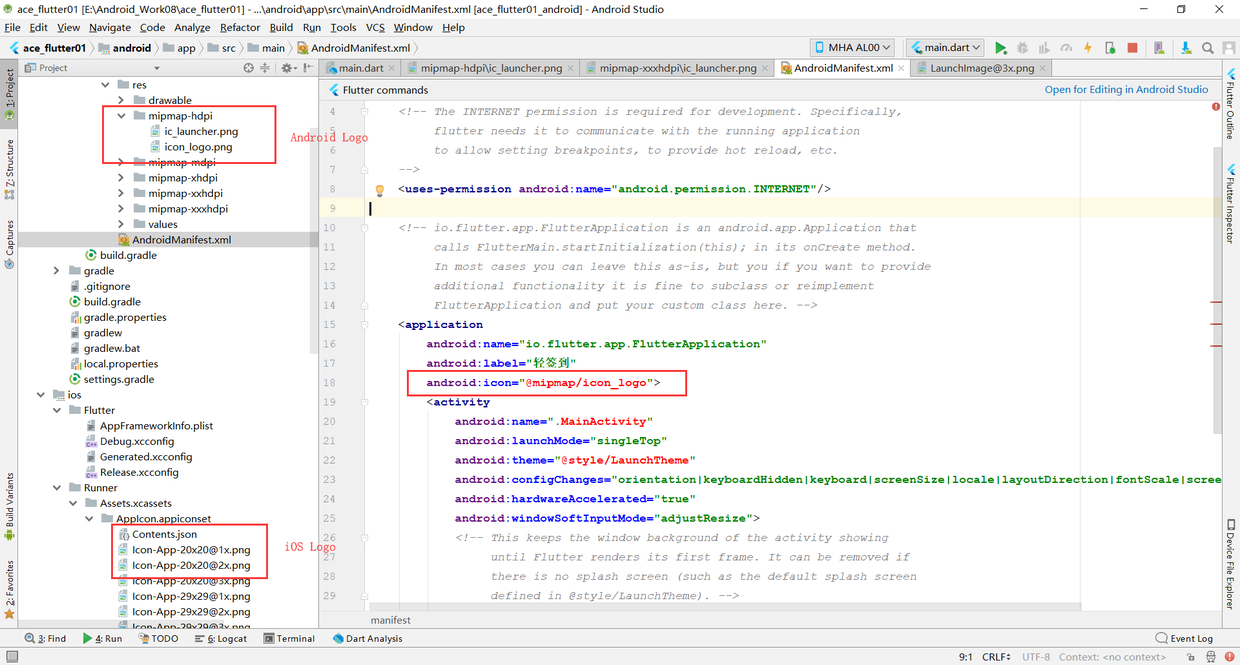Stop the running app with red square

(1132, 48)
